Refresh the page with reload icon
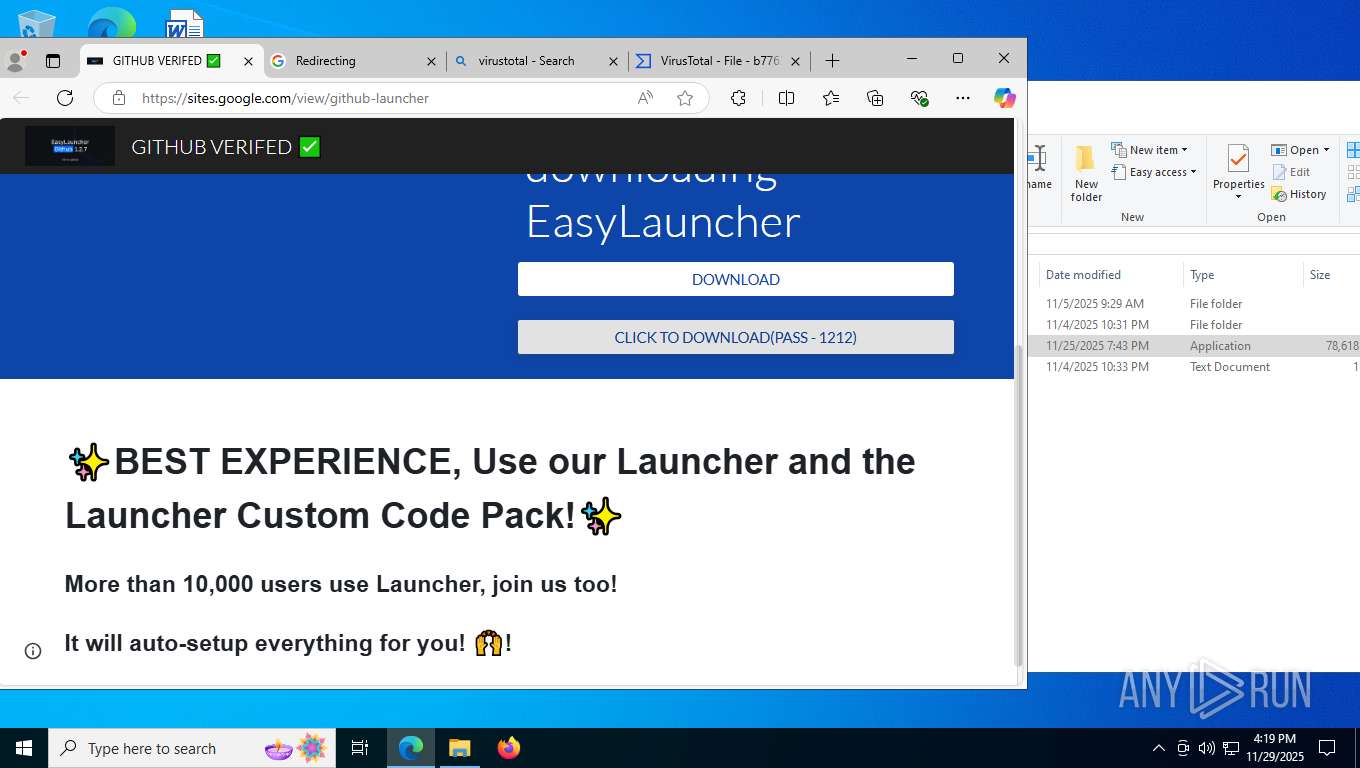1360x768 pixels. [x=65, y=98]
